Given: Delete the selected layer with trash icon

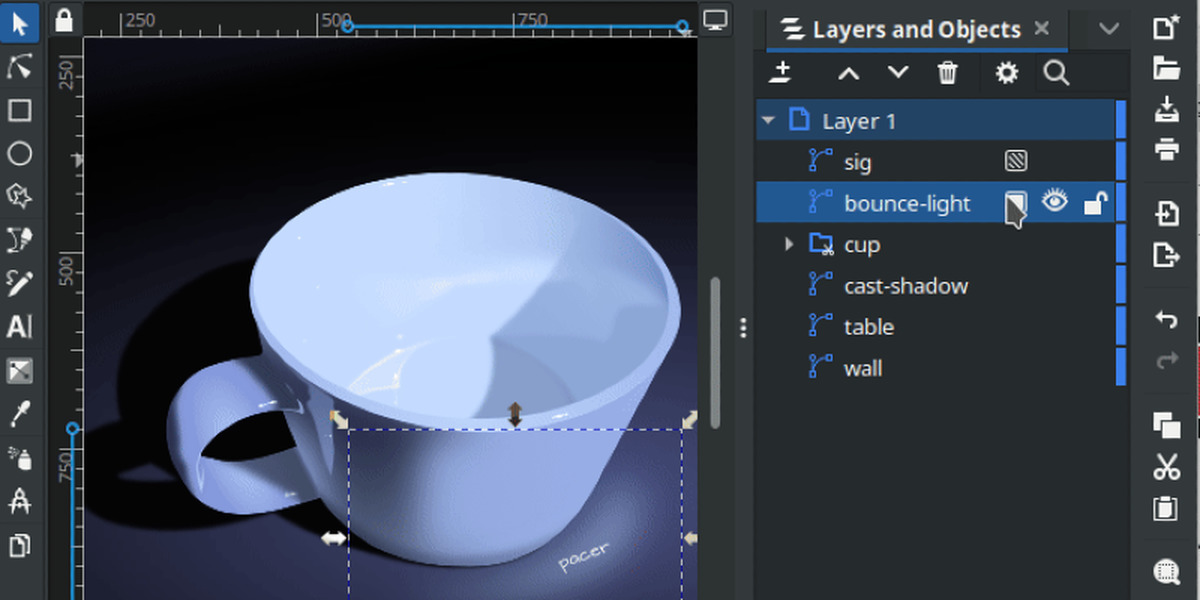Looking at the screenshot, I should pyautogui.click(x=947, y=73).
